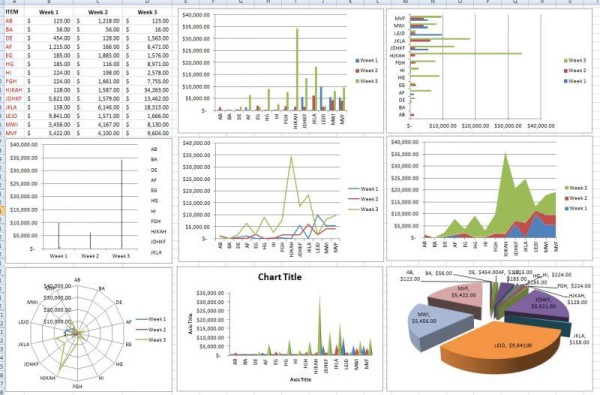This screenshot has width=600, height=395.
Task: Click Week 1 legend entry in line chart
Action: [x=364, y=189]
